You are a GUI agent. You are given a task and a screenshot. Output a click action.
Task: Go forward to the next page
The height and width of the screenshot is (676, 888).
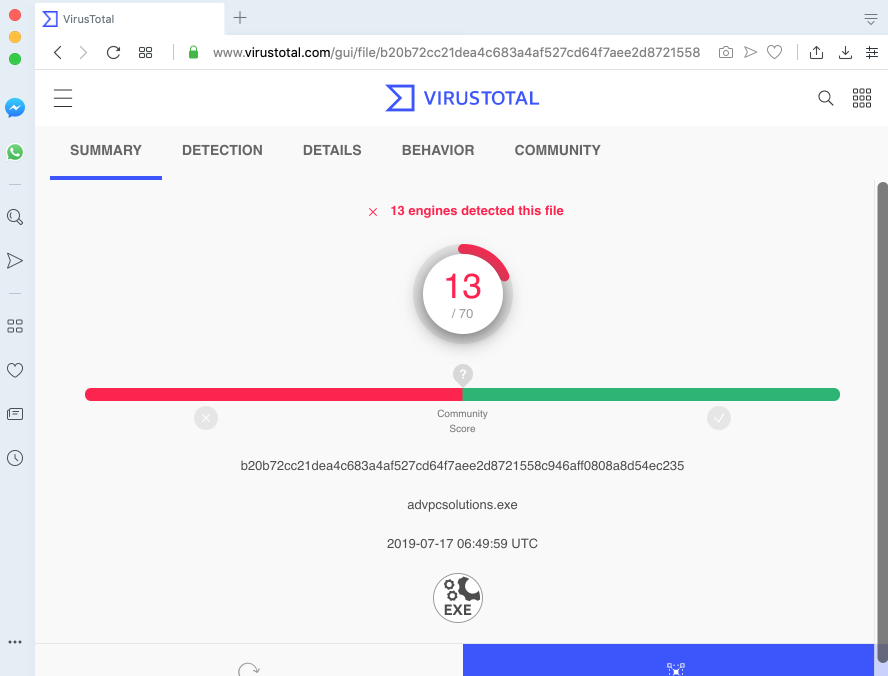pos(83,53)
